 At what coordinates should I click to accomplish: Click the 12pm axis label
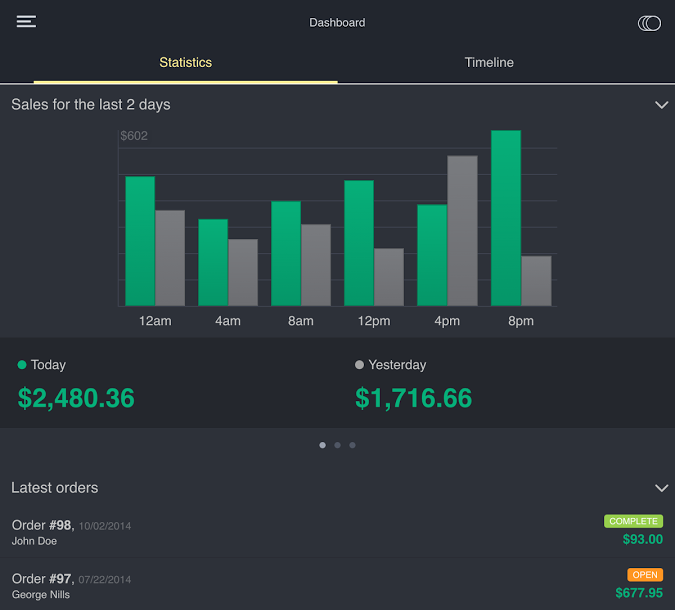[x=374, y=321]
